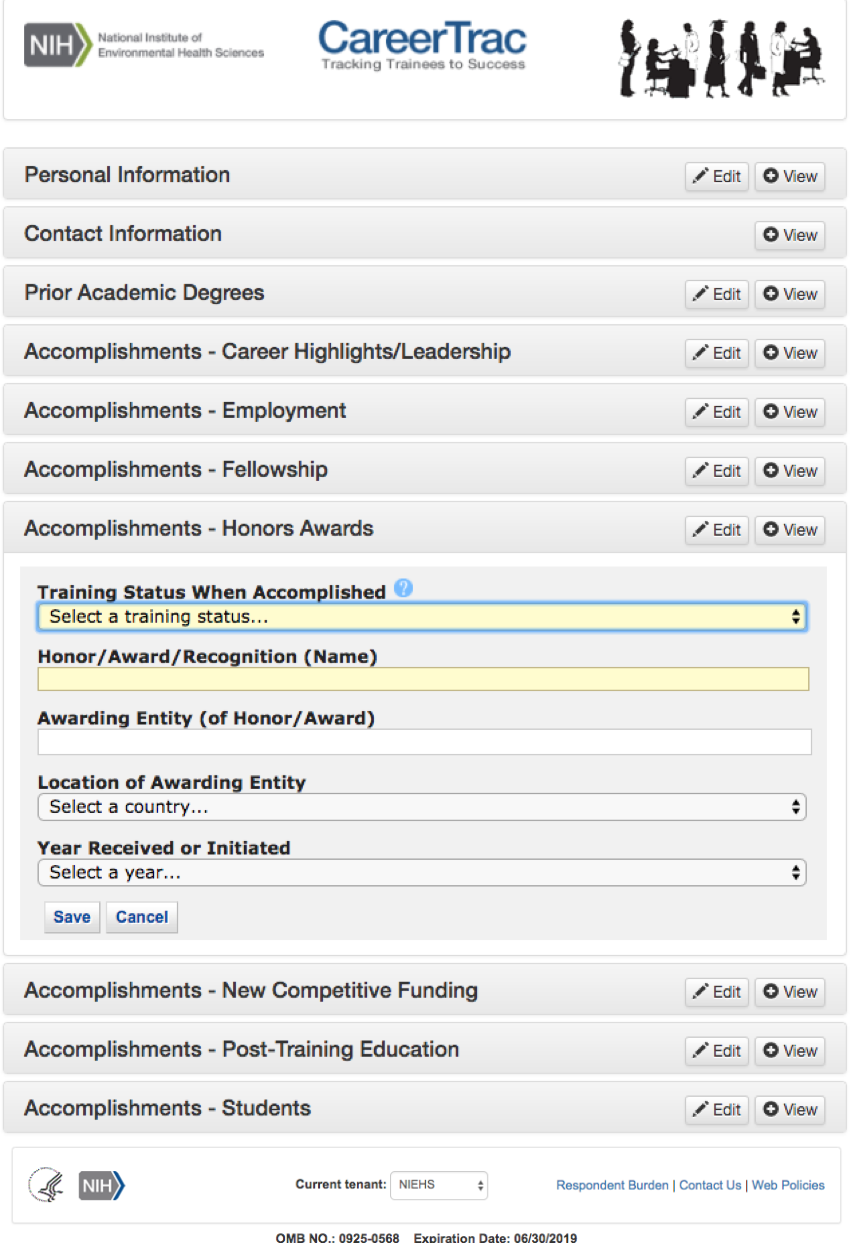The width and height of the screenshot is (851, 1243).
Task: Open the Select a country dropdown
Action: coord(422,807)
